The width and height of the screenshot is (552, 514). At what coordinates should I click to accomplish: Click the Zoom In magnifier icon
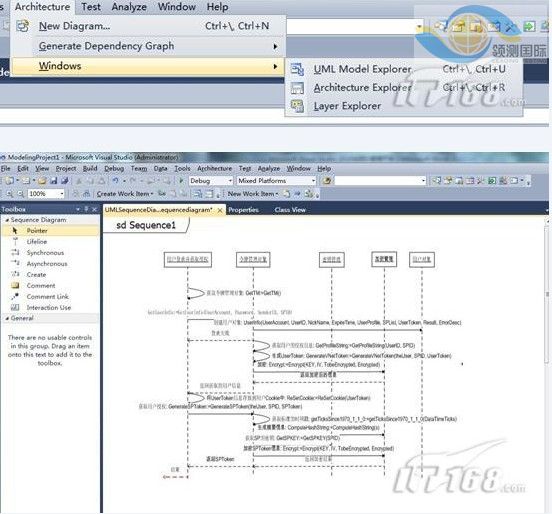point(10,194)
